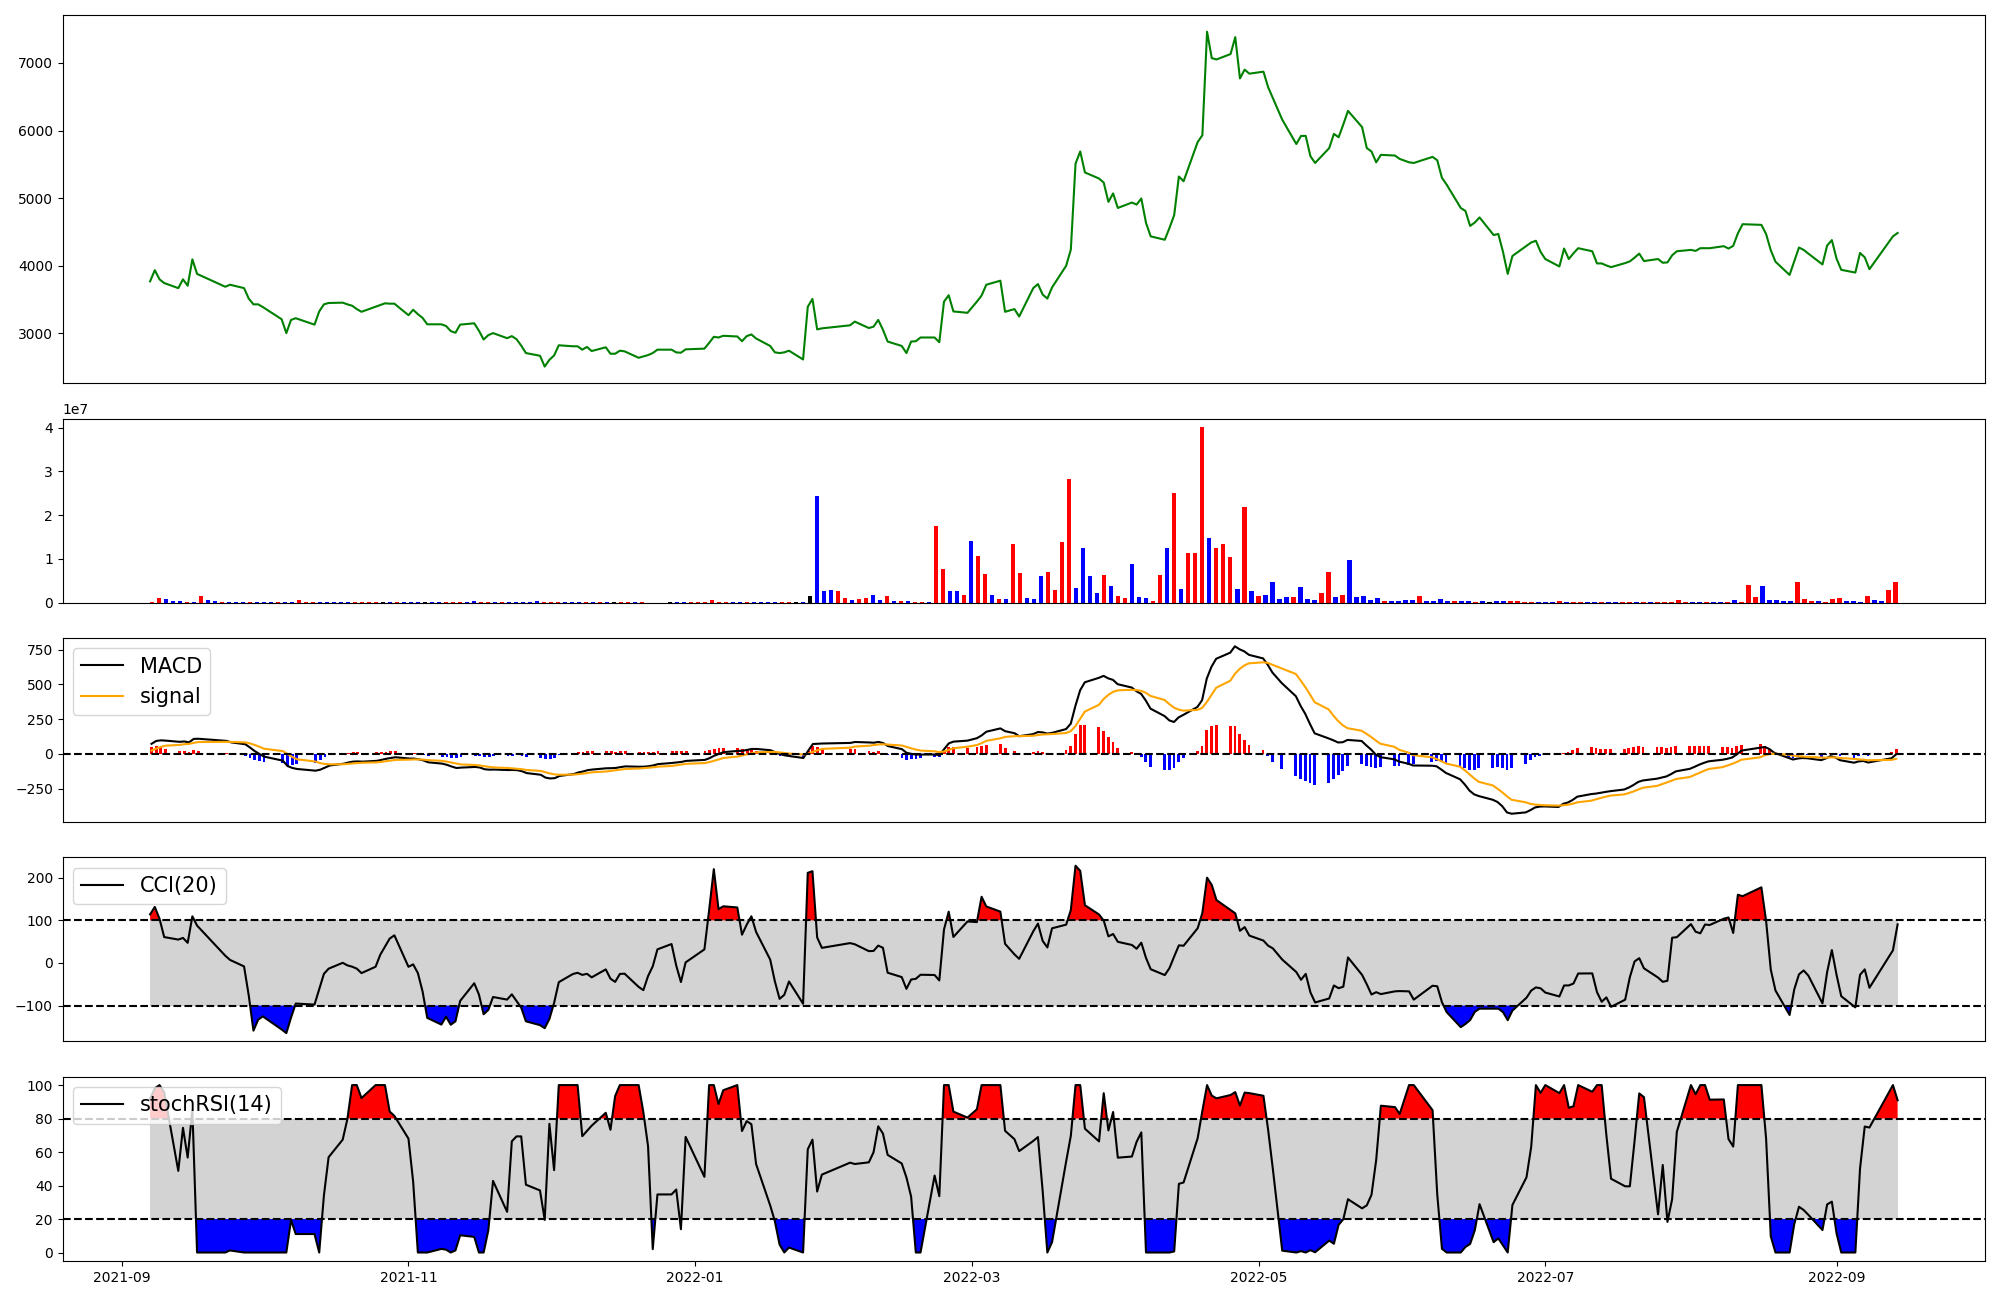Click the tallest red volume bar
Screen dimensions: 2000x1300
click(1202, 515)
